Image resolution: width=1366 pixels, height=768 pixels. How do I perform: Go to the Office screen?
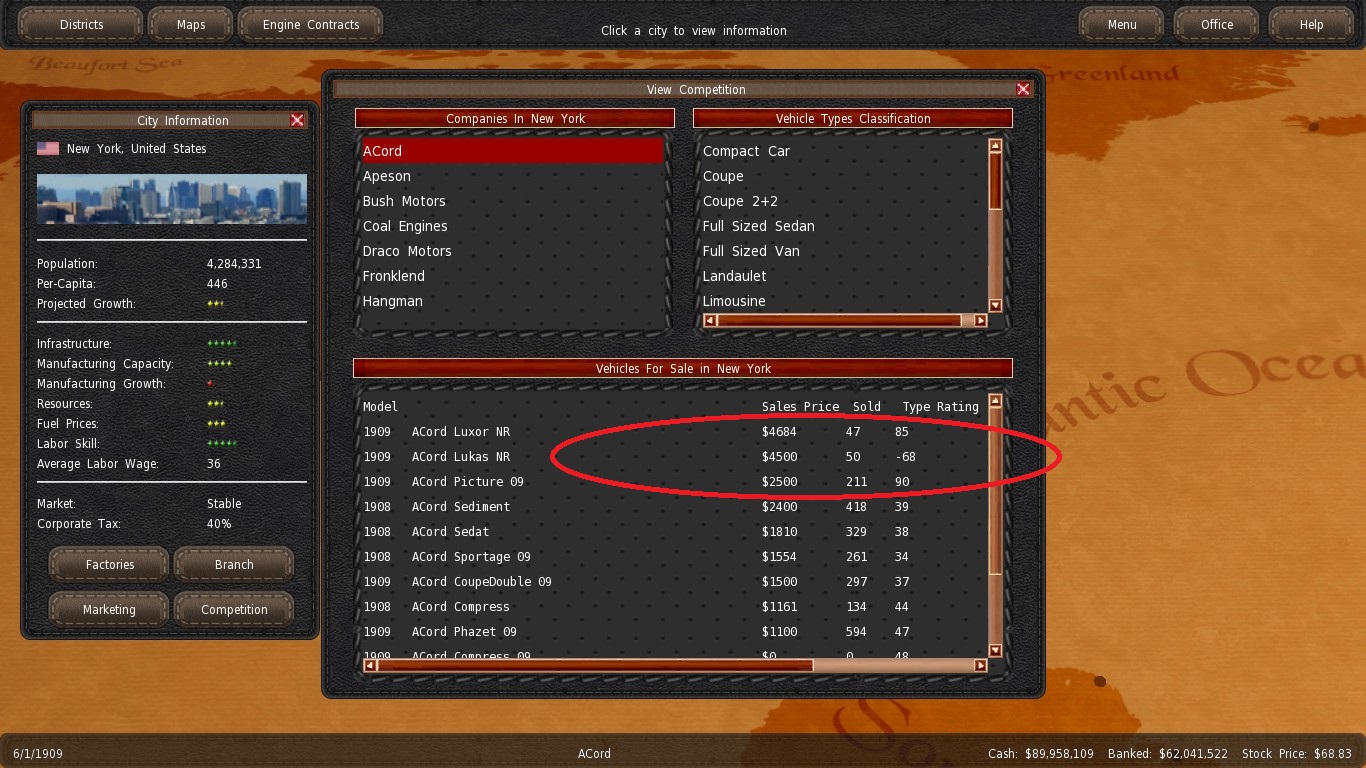point(1216,25)
